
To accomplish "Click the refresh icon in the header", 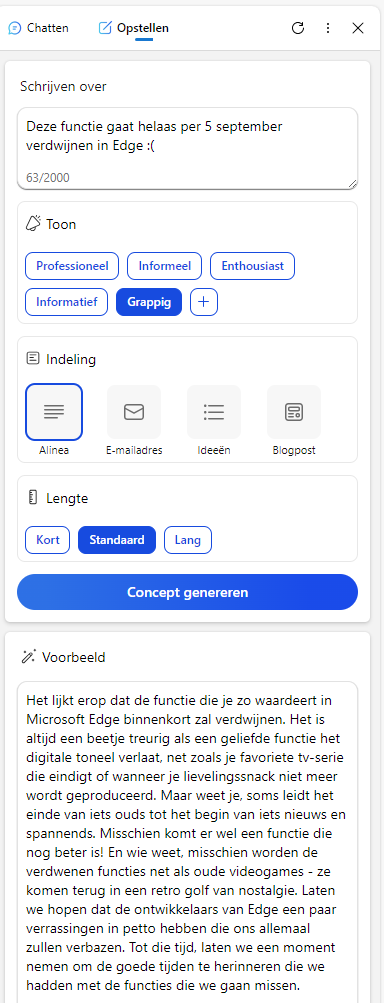I will [x=298, y=28].
